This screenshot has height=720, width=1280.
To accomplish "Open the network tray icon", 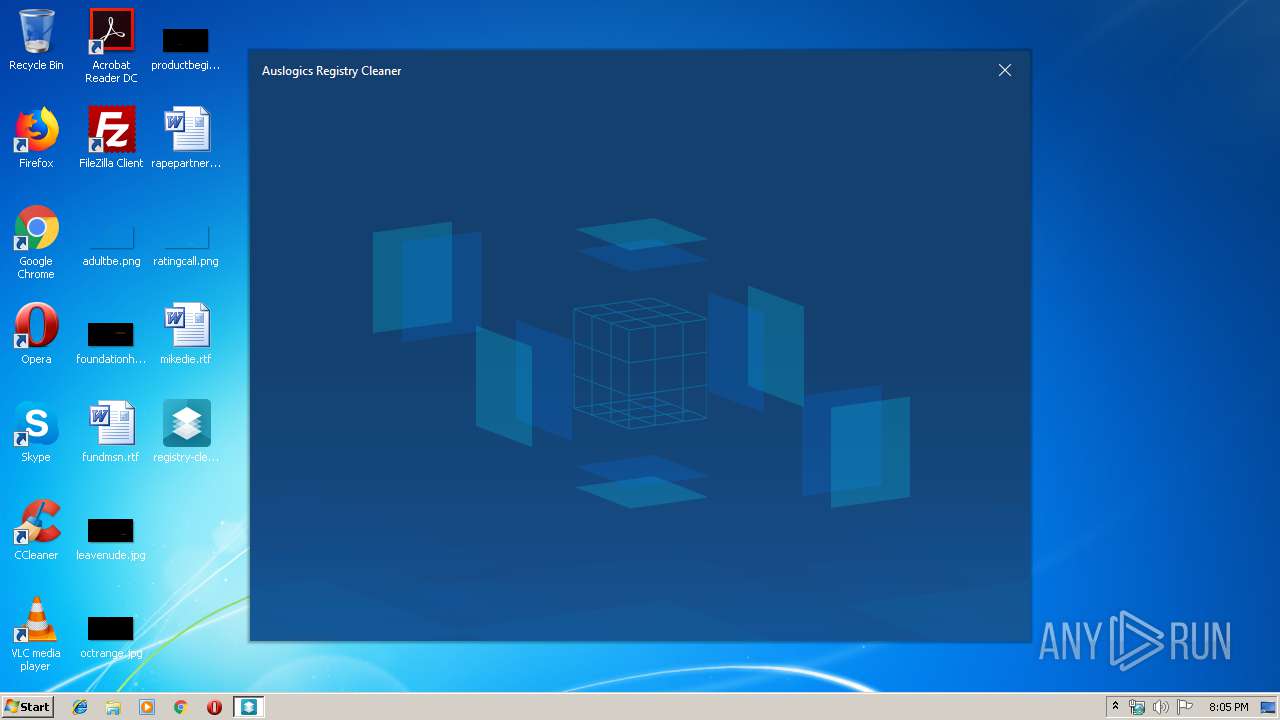I will click(x=1137, y=707).
